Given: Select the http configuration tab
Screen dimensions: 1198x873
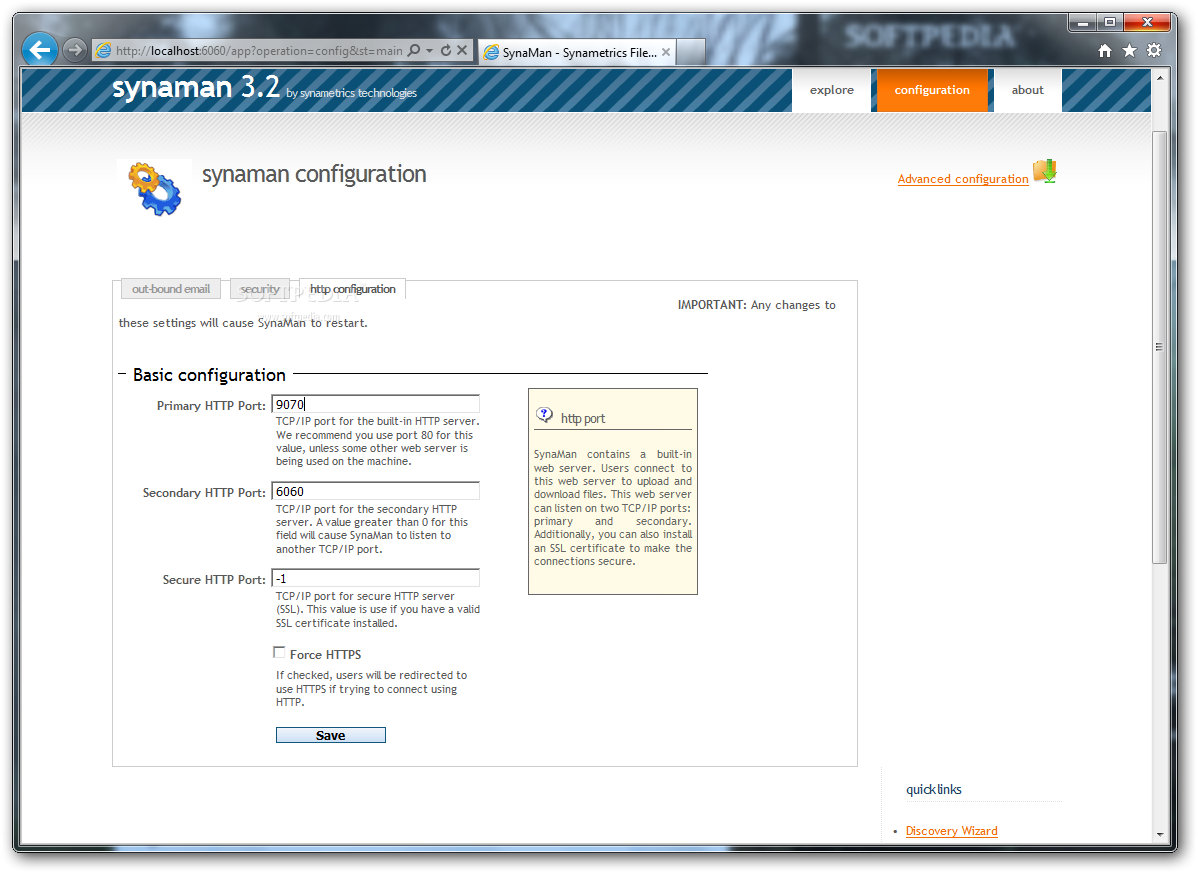Looking at the screenshot, I should (x=352, y=289).
